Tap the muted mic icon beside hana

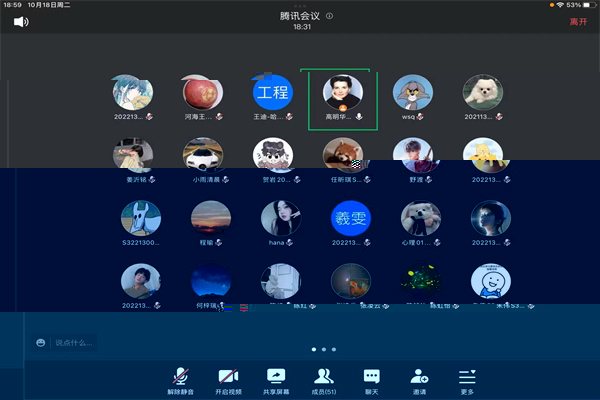pos(290,242)
